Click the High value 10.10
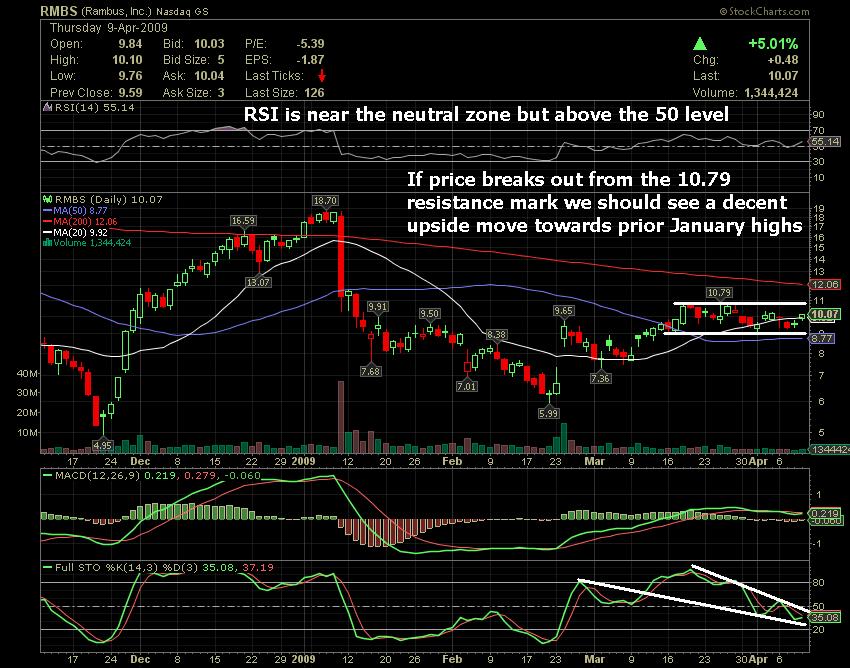This screenshot has height=668, width=850. click(127, 60)
